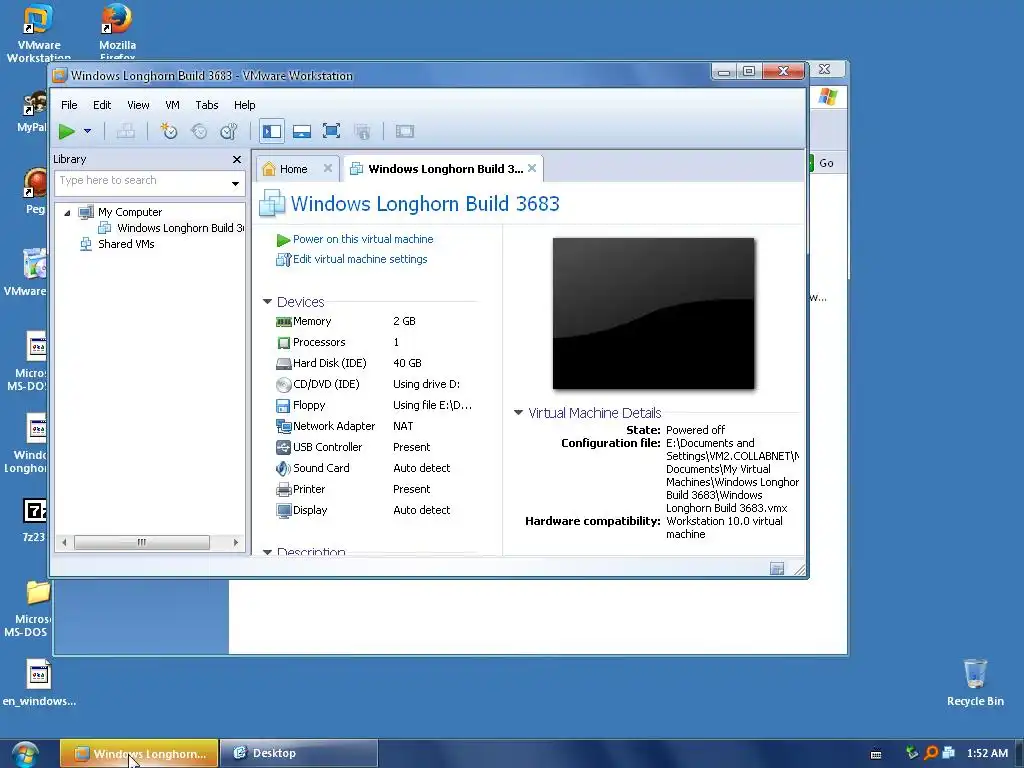Open the File menu

(x=69, y=105)
